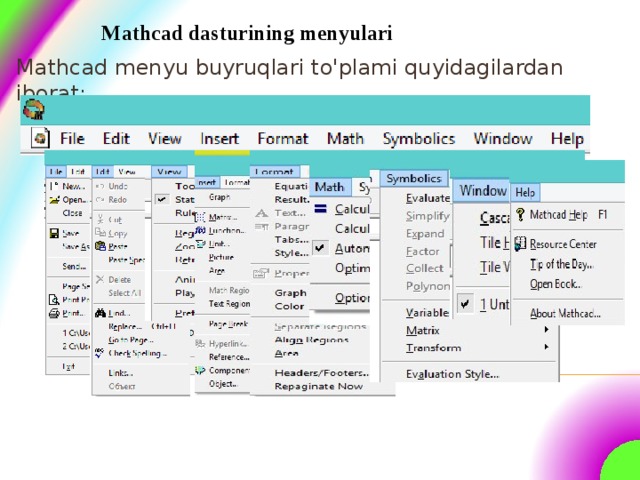This screenshot has width=640, height=480.
Task: Click the Find binoculars icon
Action: coord(100,313)
